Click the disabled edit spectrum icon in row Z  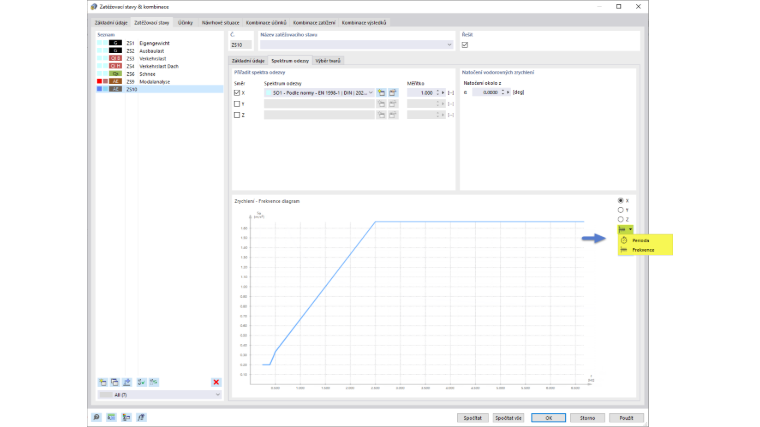click(393, 115)
